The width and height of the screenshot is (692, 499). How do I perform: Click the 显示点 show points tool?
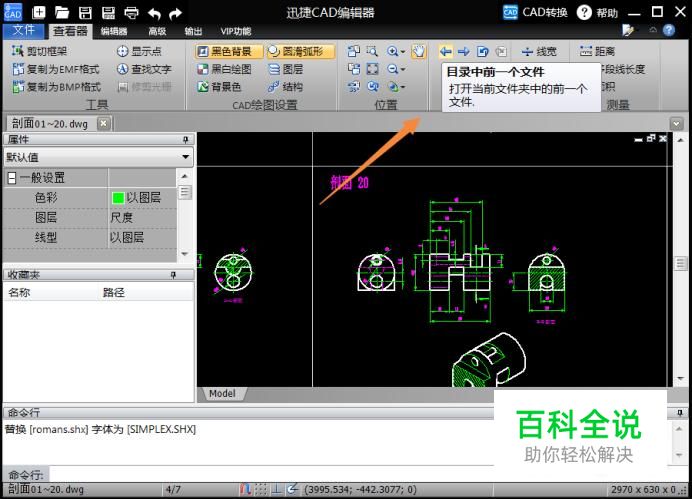pos(139,51)
